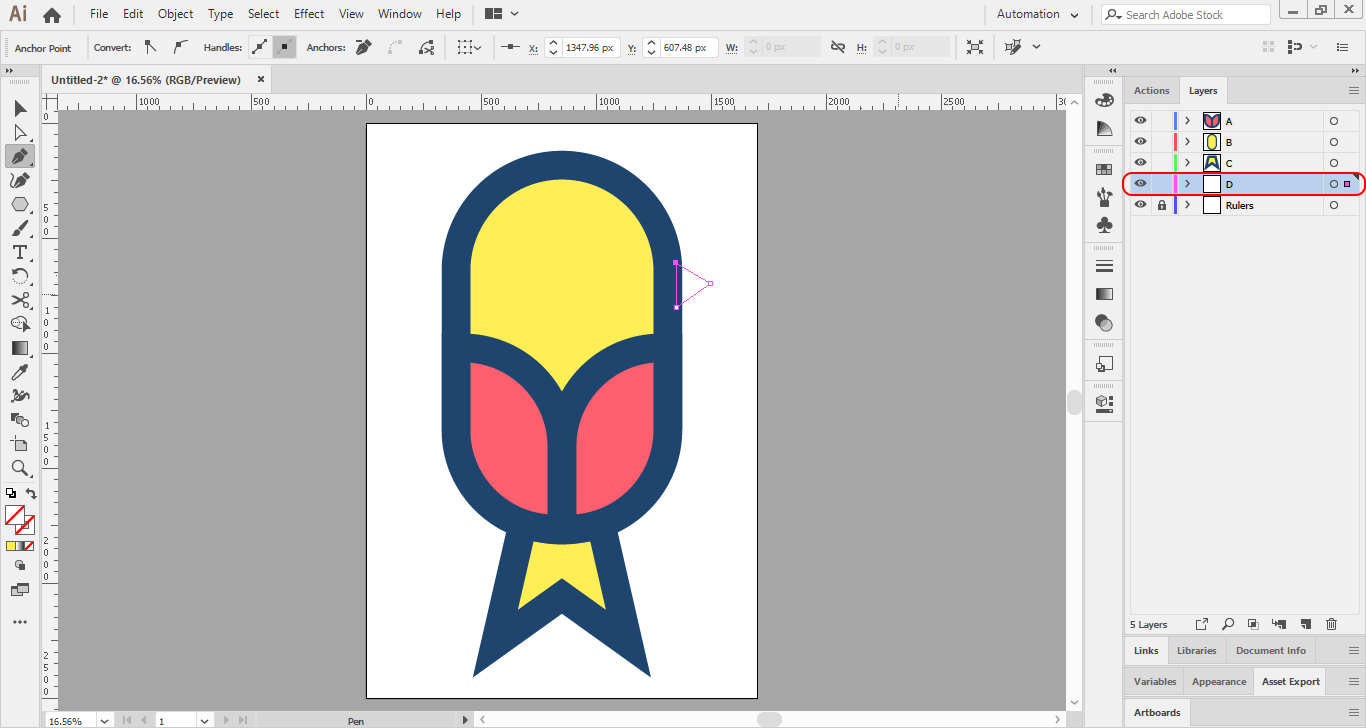This screenshot has width=1366, height=728.
Task: Toggle show handles for selected anchors
Action: point(260,47)
